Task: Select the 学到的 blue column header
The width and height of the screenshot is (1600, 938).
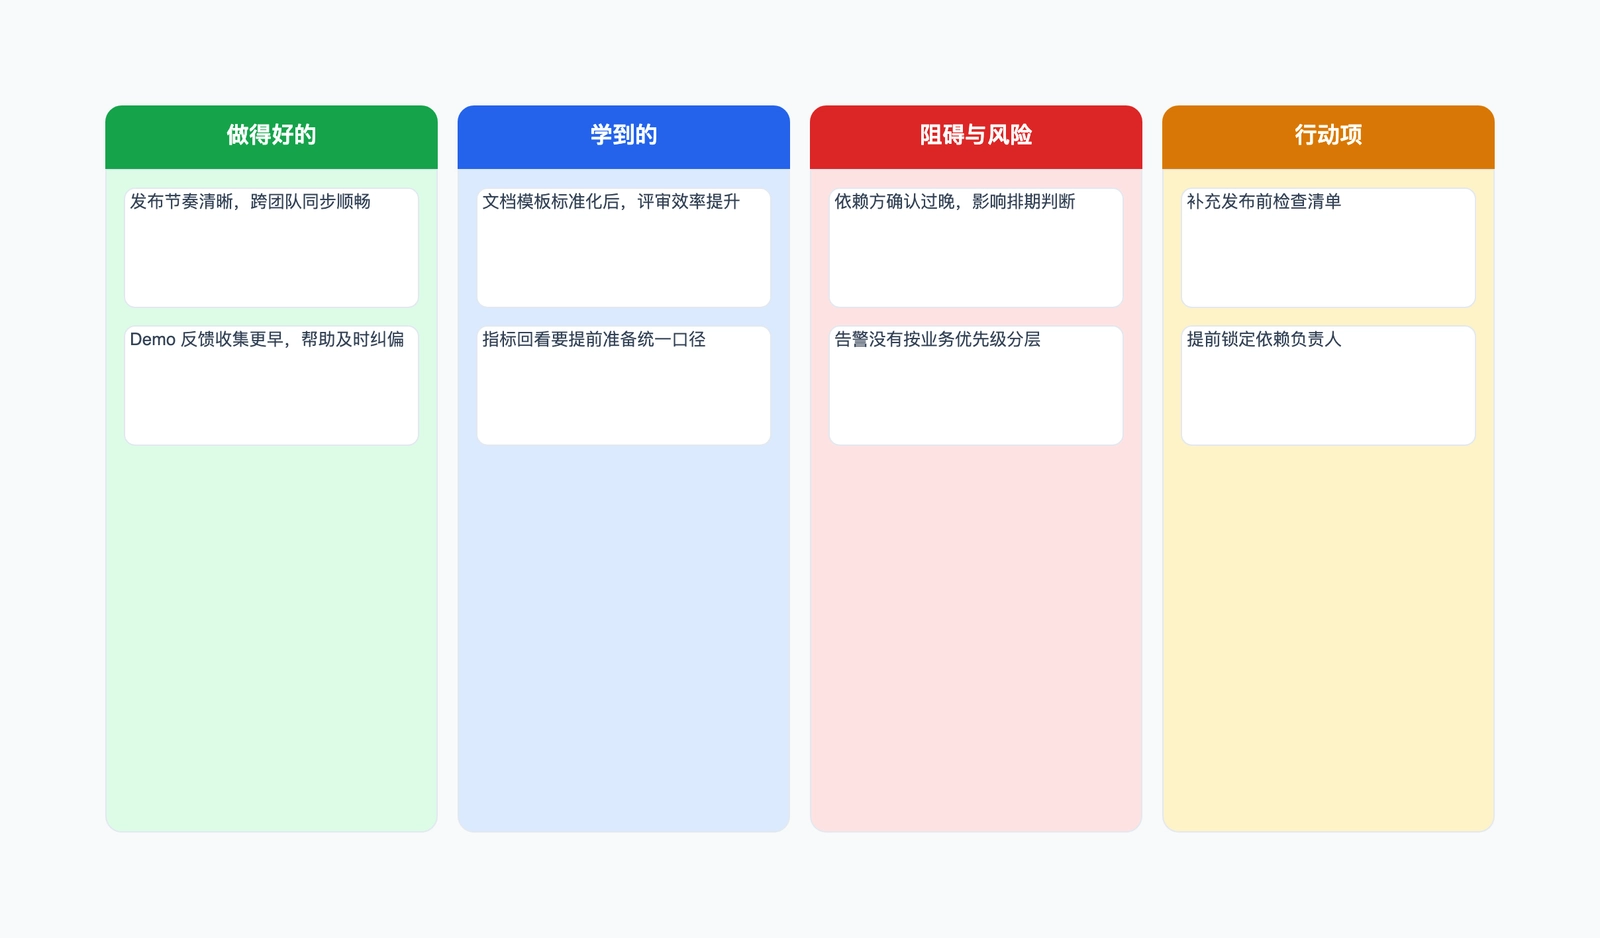Action: [x=623, y=136]
